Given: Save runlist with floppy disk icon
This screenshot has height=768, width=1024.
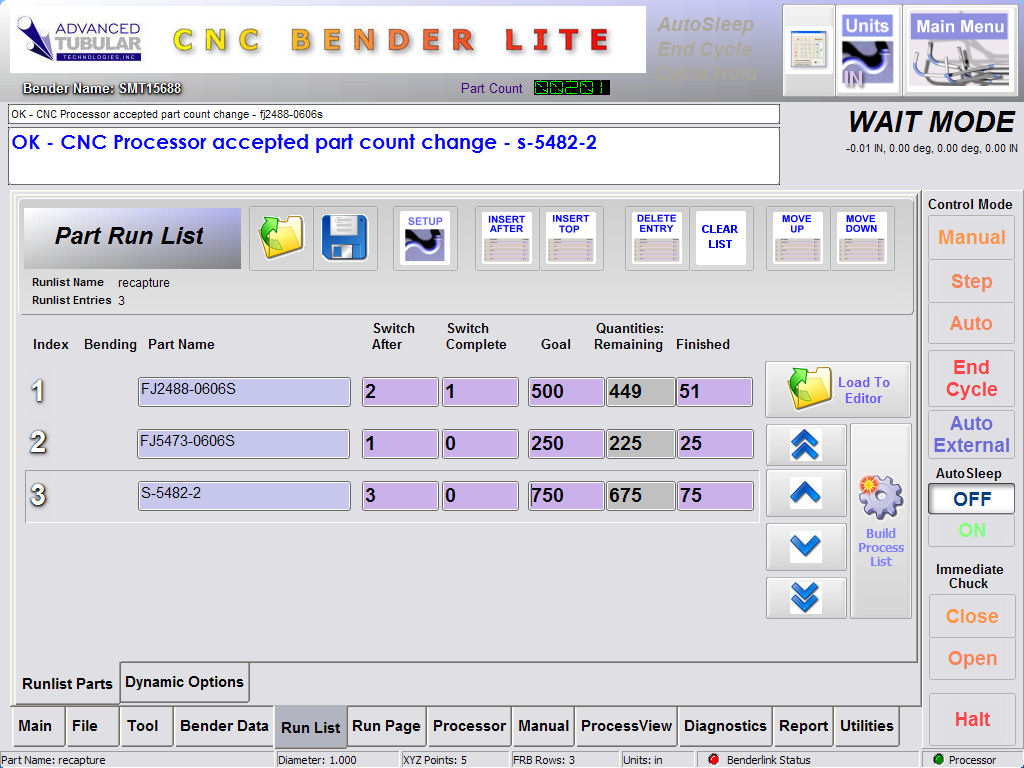Looking at the screenshot, I should [345, 238].
